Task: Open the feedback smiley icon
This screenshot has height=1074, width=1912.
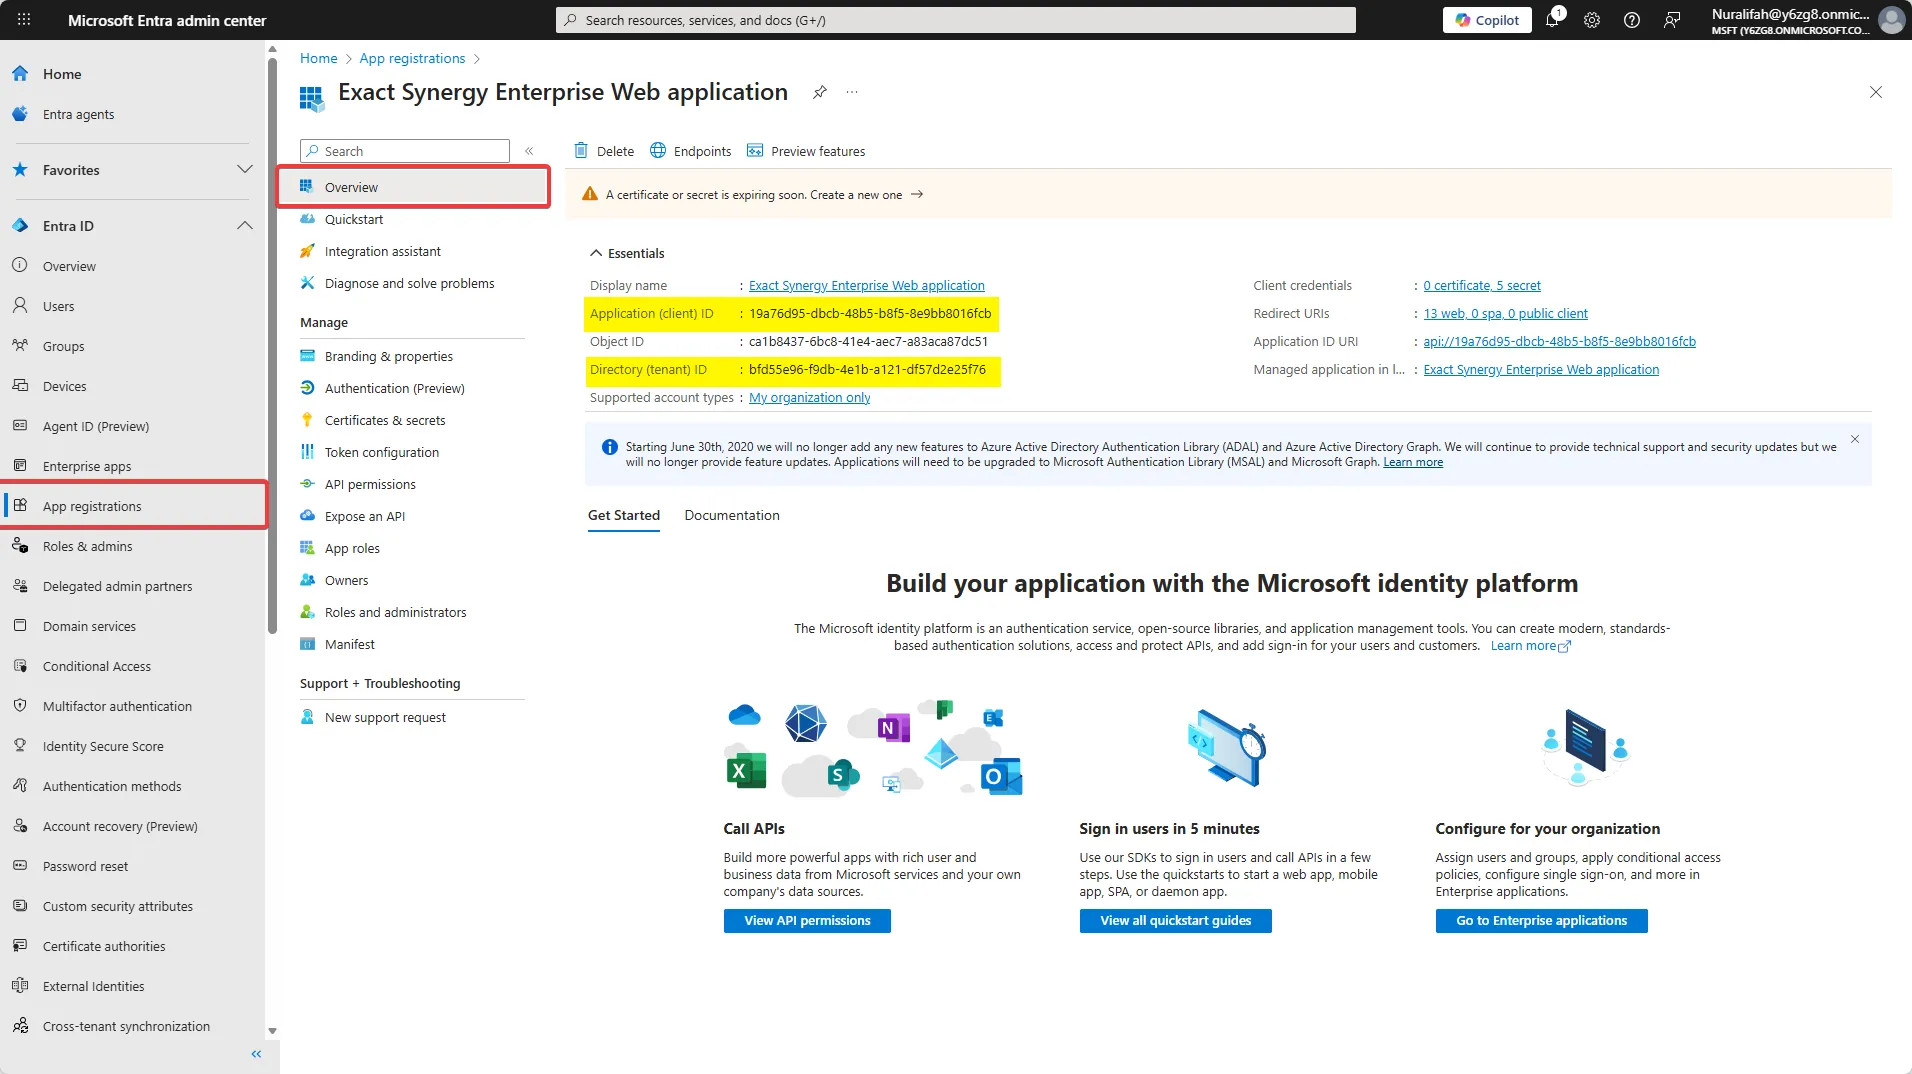Action: (1673, 19)
